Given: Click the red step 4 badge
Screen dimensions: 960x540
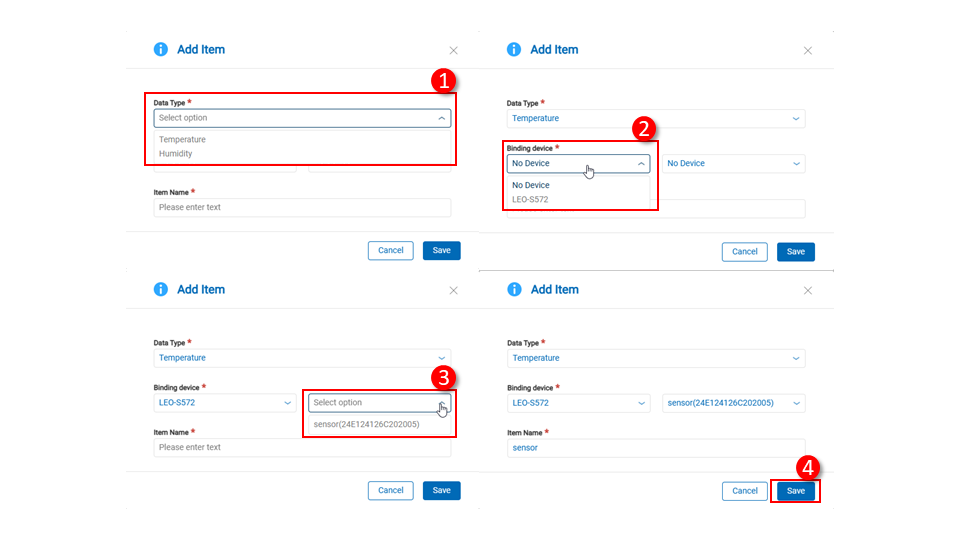Looking at the screenshot, I should [808, 468].
